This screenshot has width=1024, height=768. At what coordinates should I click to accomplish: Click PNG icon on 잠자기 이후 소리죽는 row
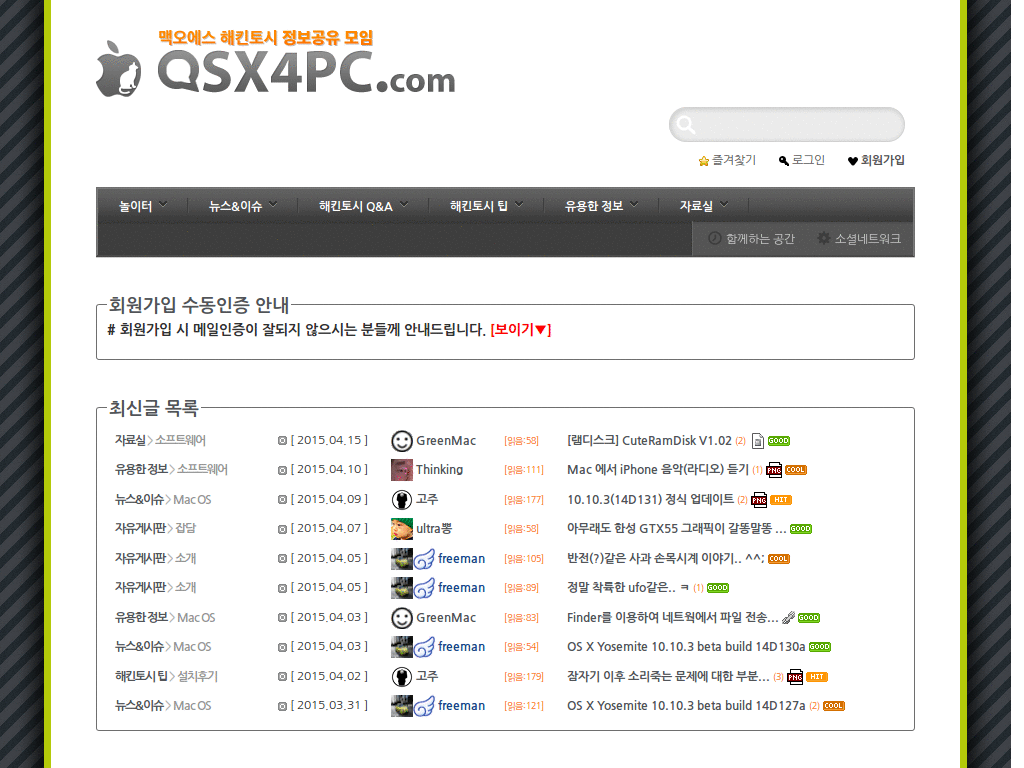795,677
